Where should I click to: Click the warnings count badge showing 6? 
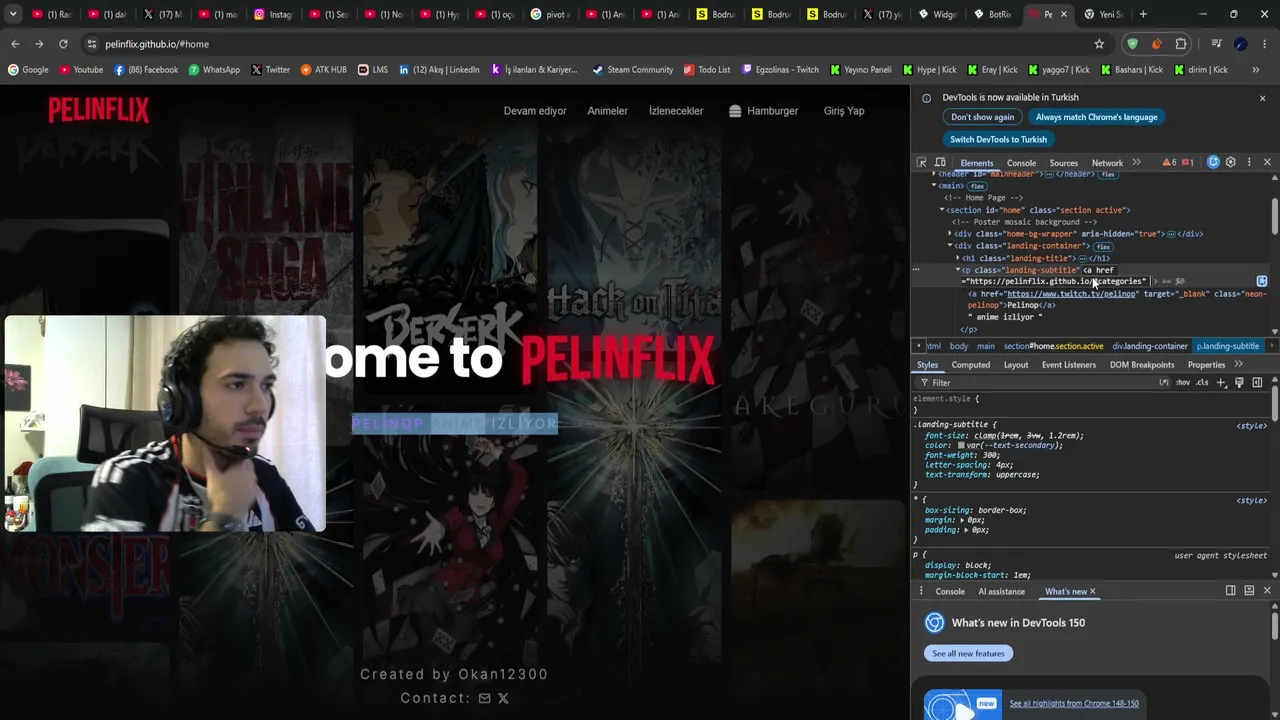(x=1169, y=162)
